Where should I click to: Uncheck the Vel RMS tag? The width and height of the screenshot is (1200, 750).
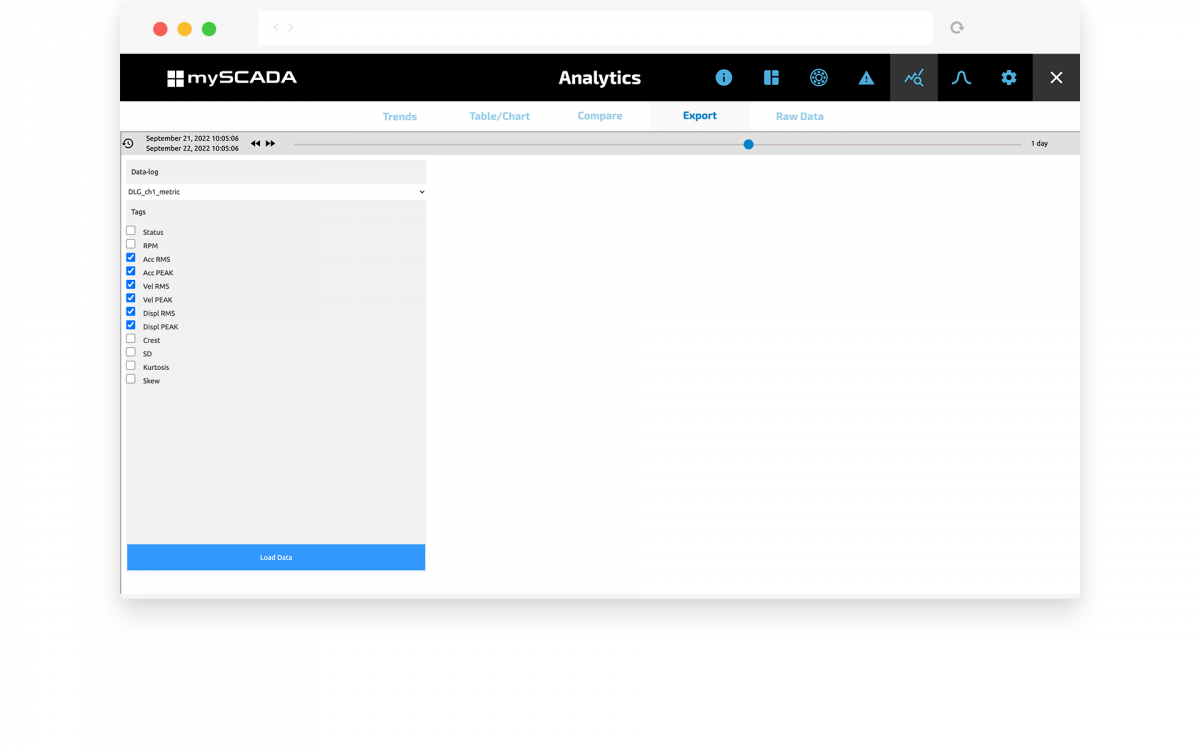pyautogui.click(x=131, y=285)
